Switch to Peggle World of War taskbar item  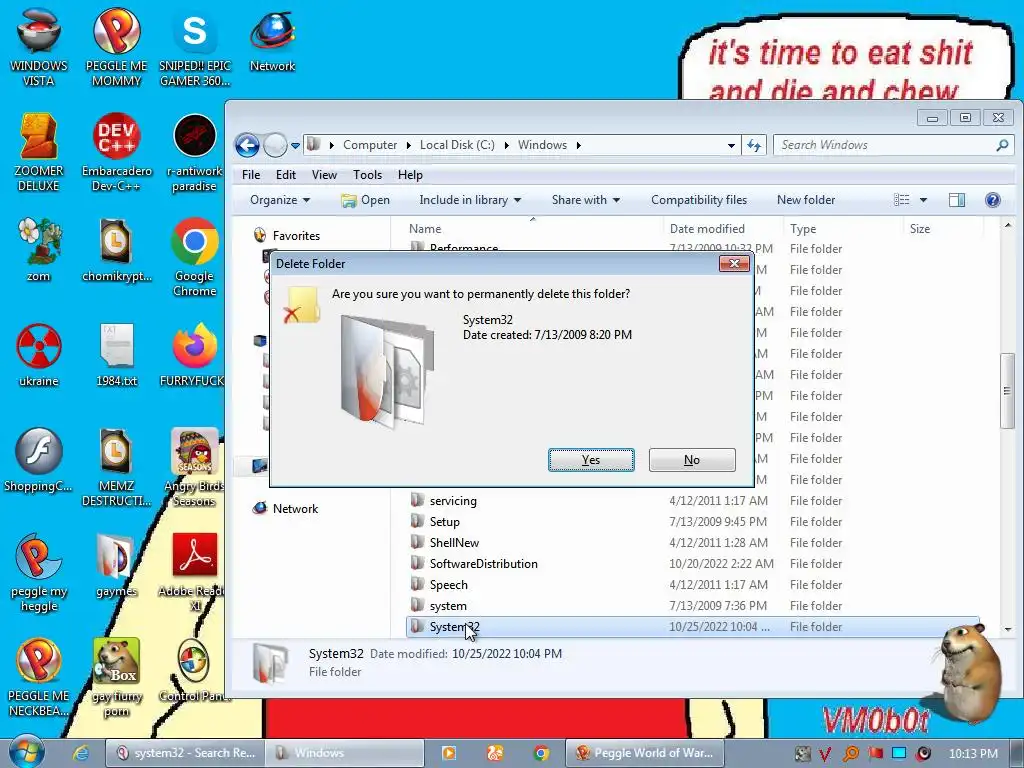pos(645,753)
